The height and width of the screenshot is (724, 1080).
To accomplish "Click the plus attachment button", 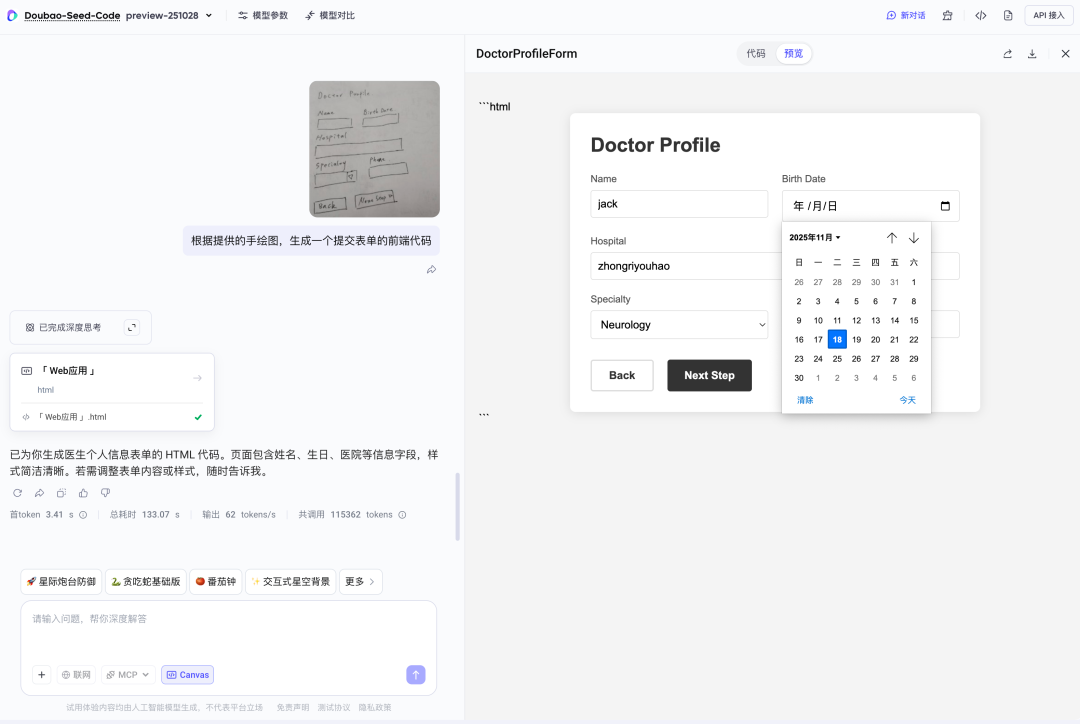I will (x=41, y=674).
